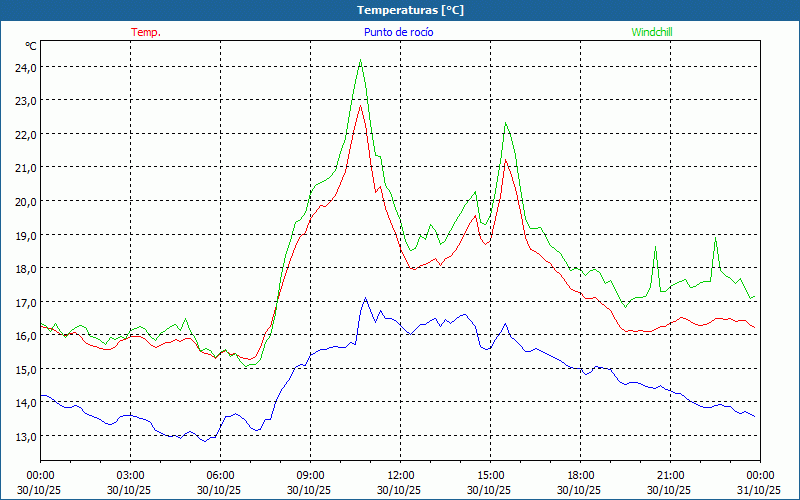The width and height of the screenshot is (800, 500).
Task: Click the highest peak of blue dew point line
Action: pyautogui.click(x=365, y=298)
